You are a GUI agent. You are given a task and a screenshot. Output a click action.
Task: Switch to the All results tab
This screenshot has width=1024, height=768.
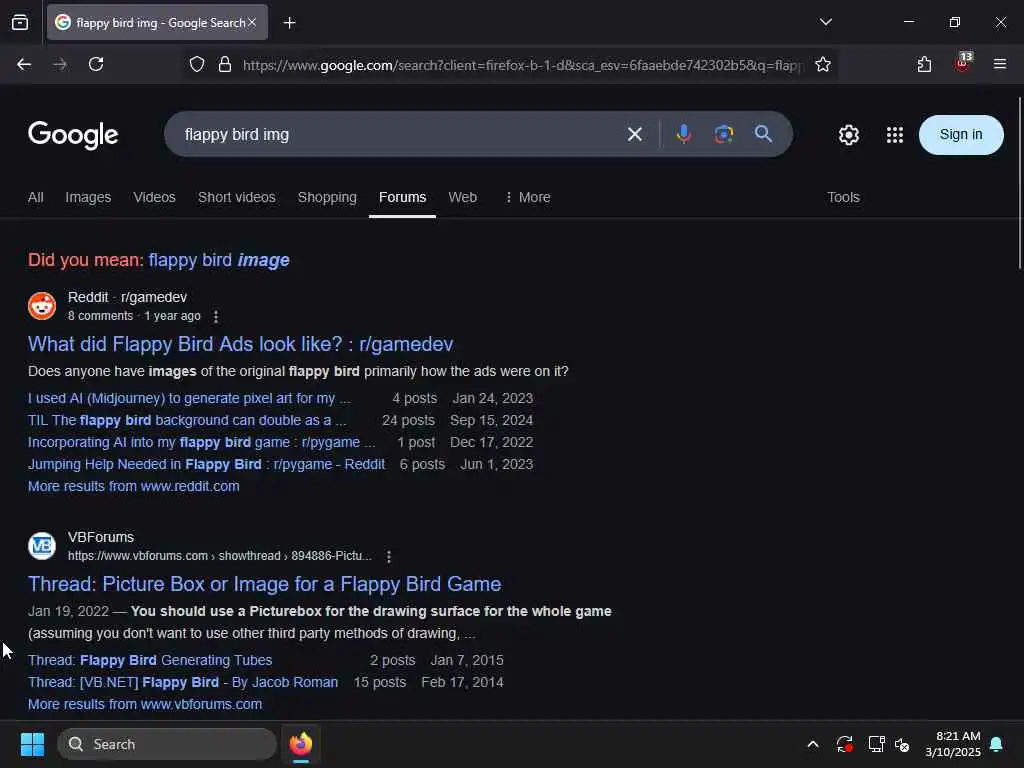36,197
